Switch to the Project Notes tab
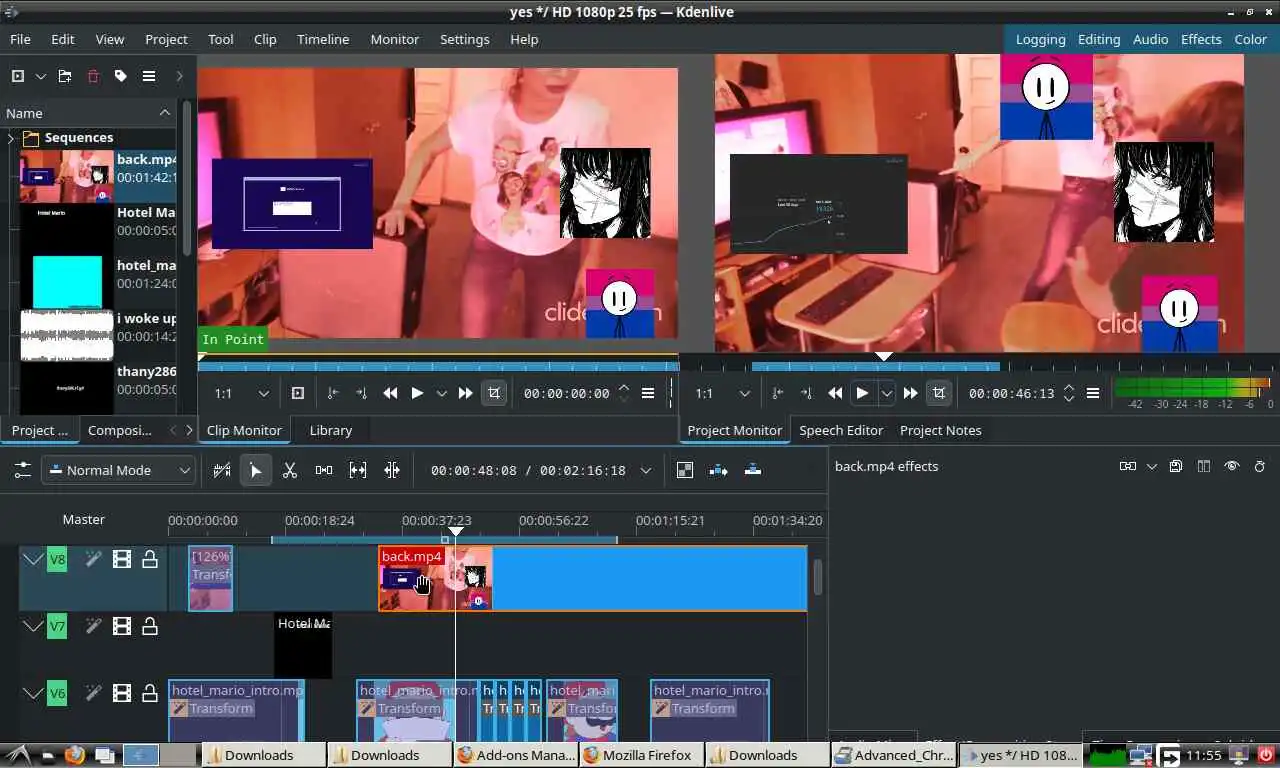 point(941,430)
